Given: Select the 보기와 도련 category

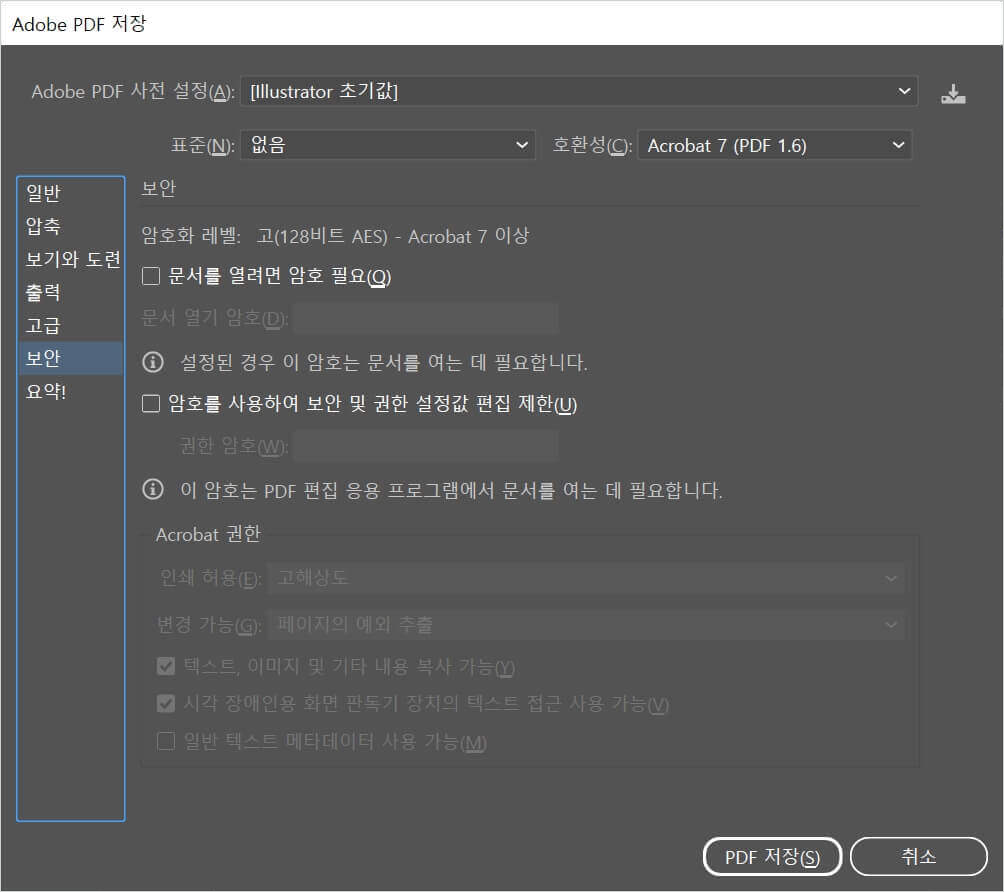Looking at the screenshot, I should point(70,259).
